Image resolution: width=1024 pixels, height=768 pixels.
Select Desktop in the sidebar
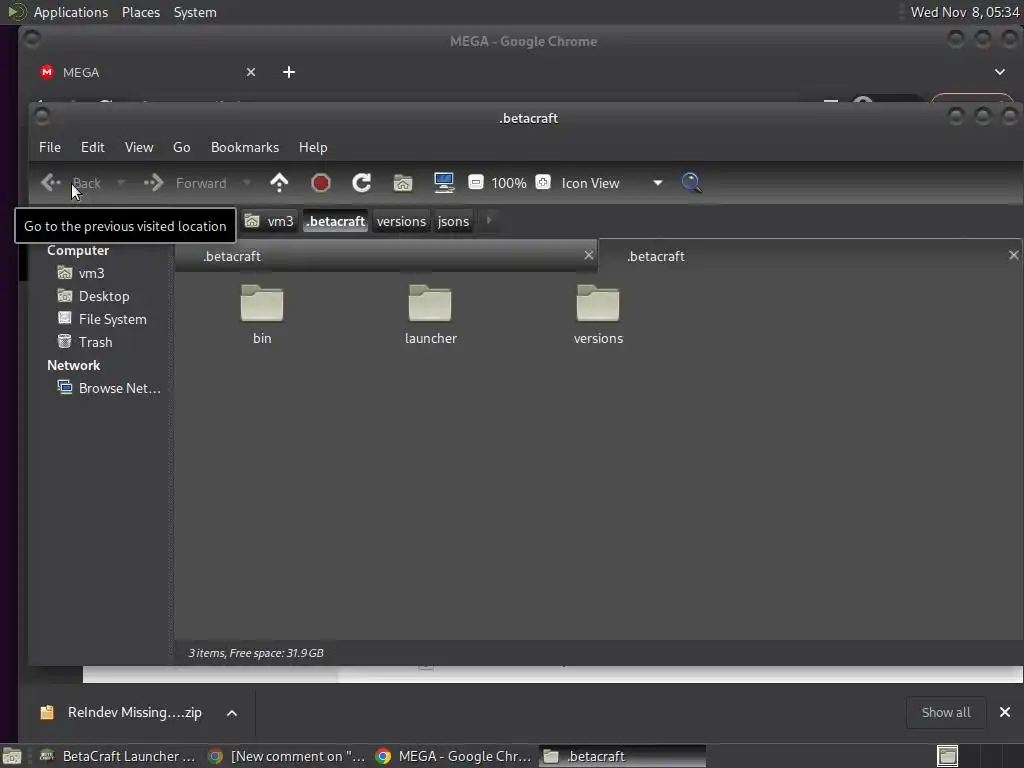pos(104,296)
